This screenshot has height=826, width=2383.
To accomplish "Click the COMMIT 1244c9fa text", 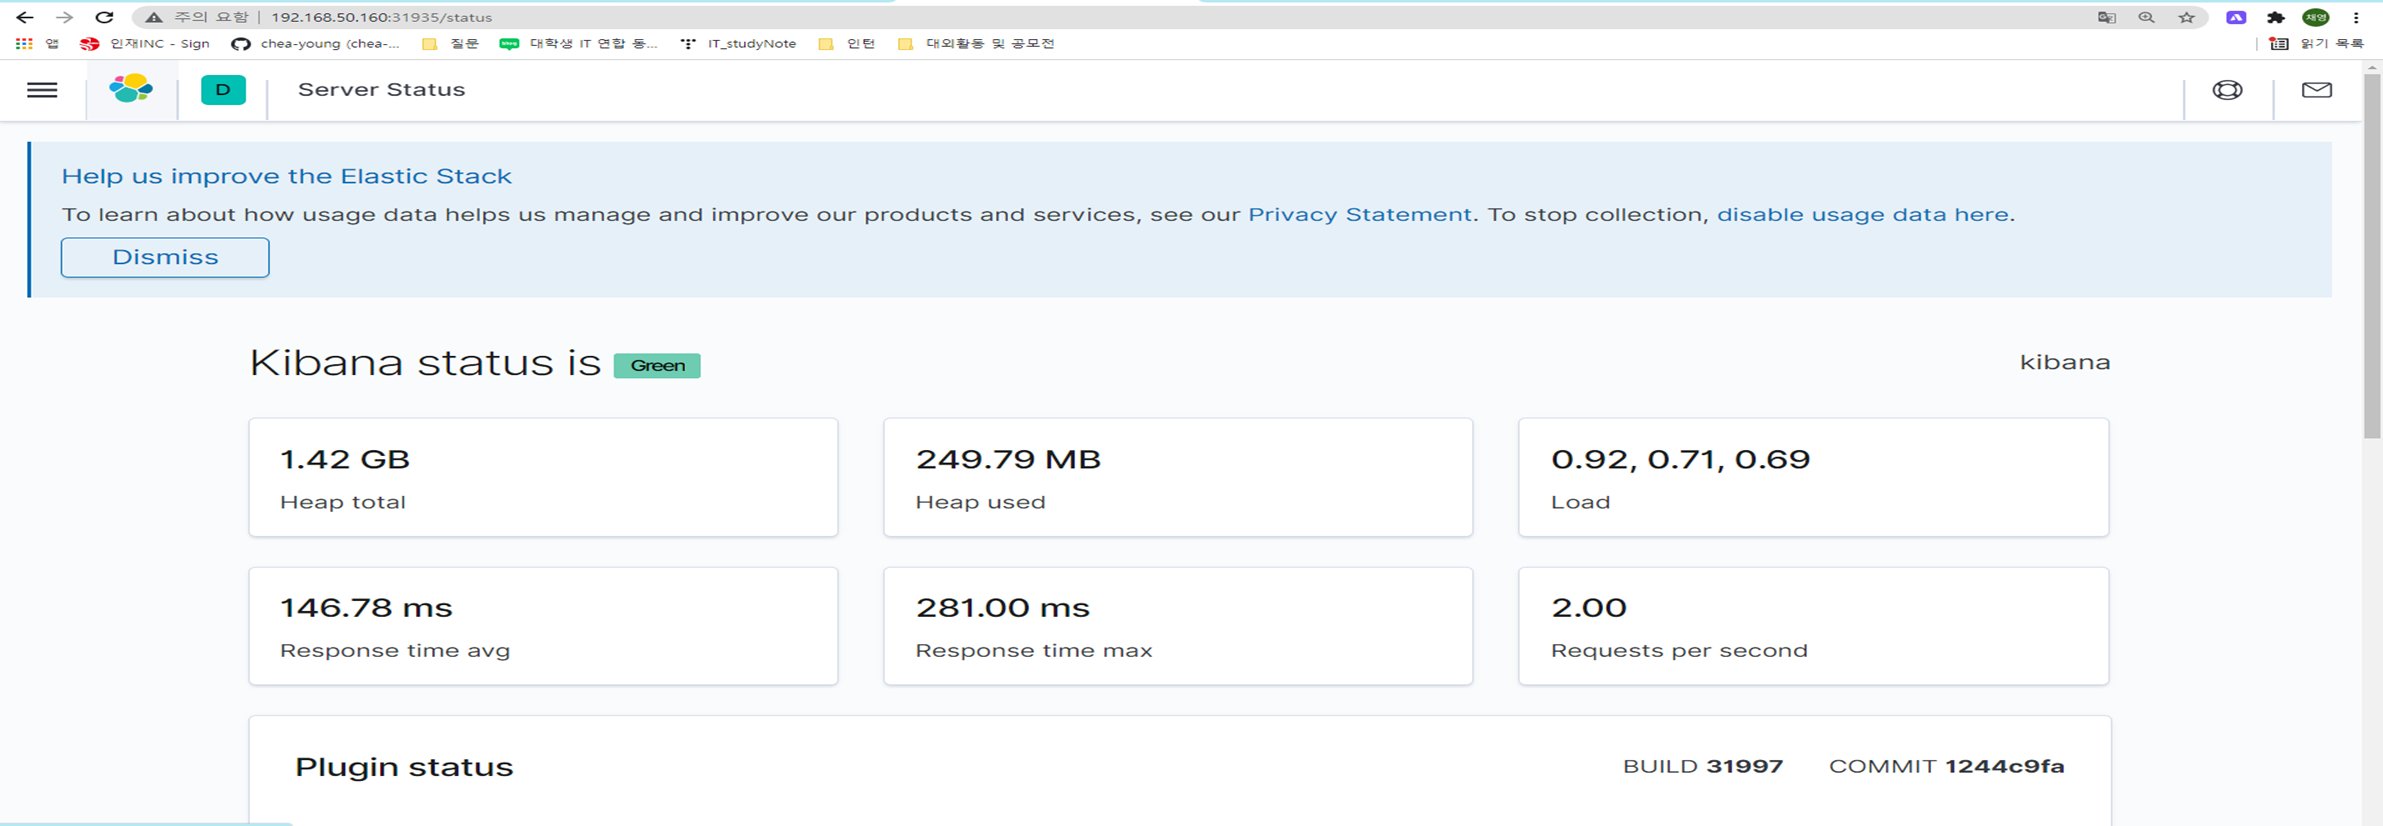I will pos(1947,767).
